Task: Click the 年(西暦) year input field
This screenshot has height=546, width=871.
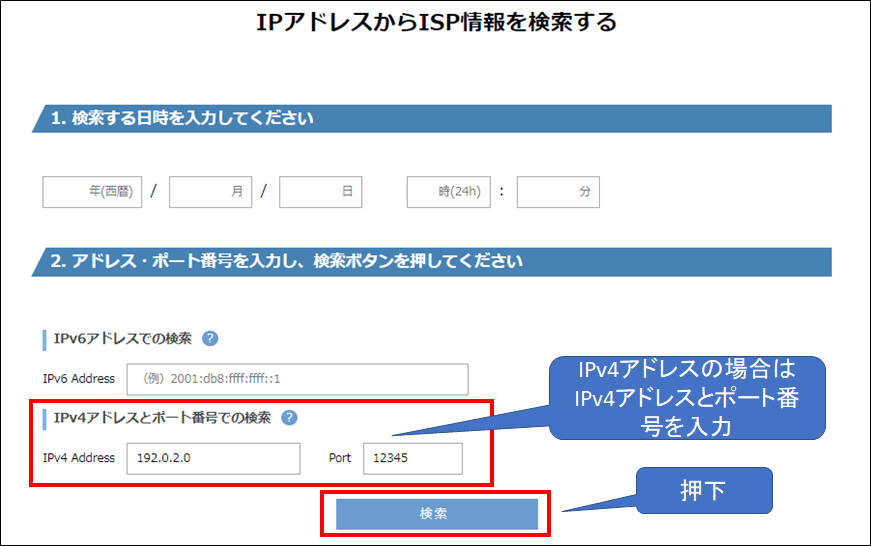Action: [93, 192]
